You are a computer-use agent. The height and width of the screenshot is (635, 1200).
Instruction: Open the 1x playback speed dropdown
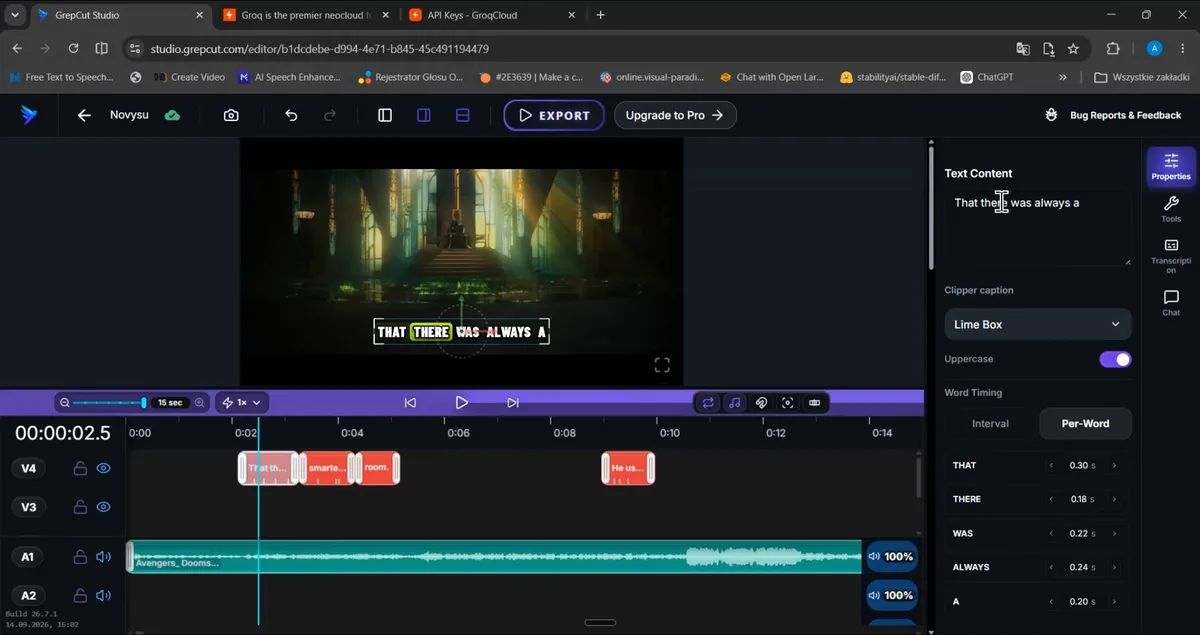pyautogui.click(x=243, y=403)
